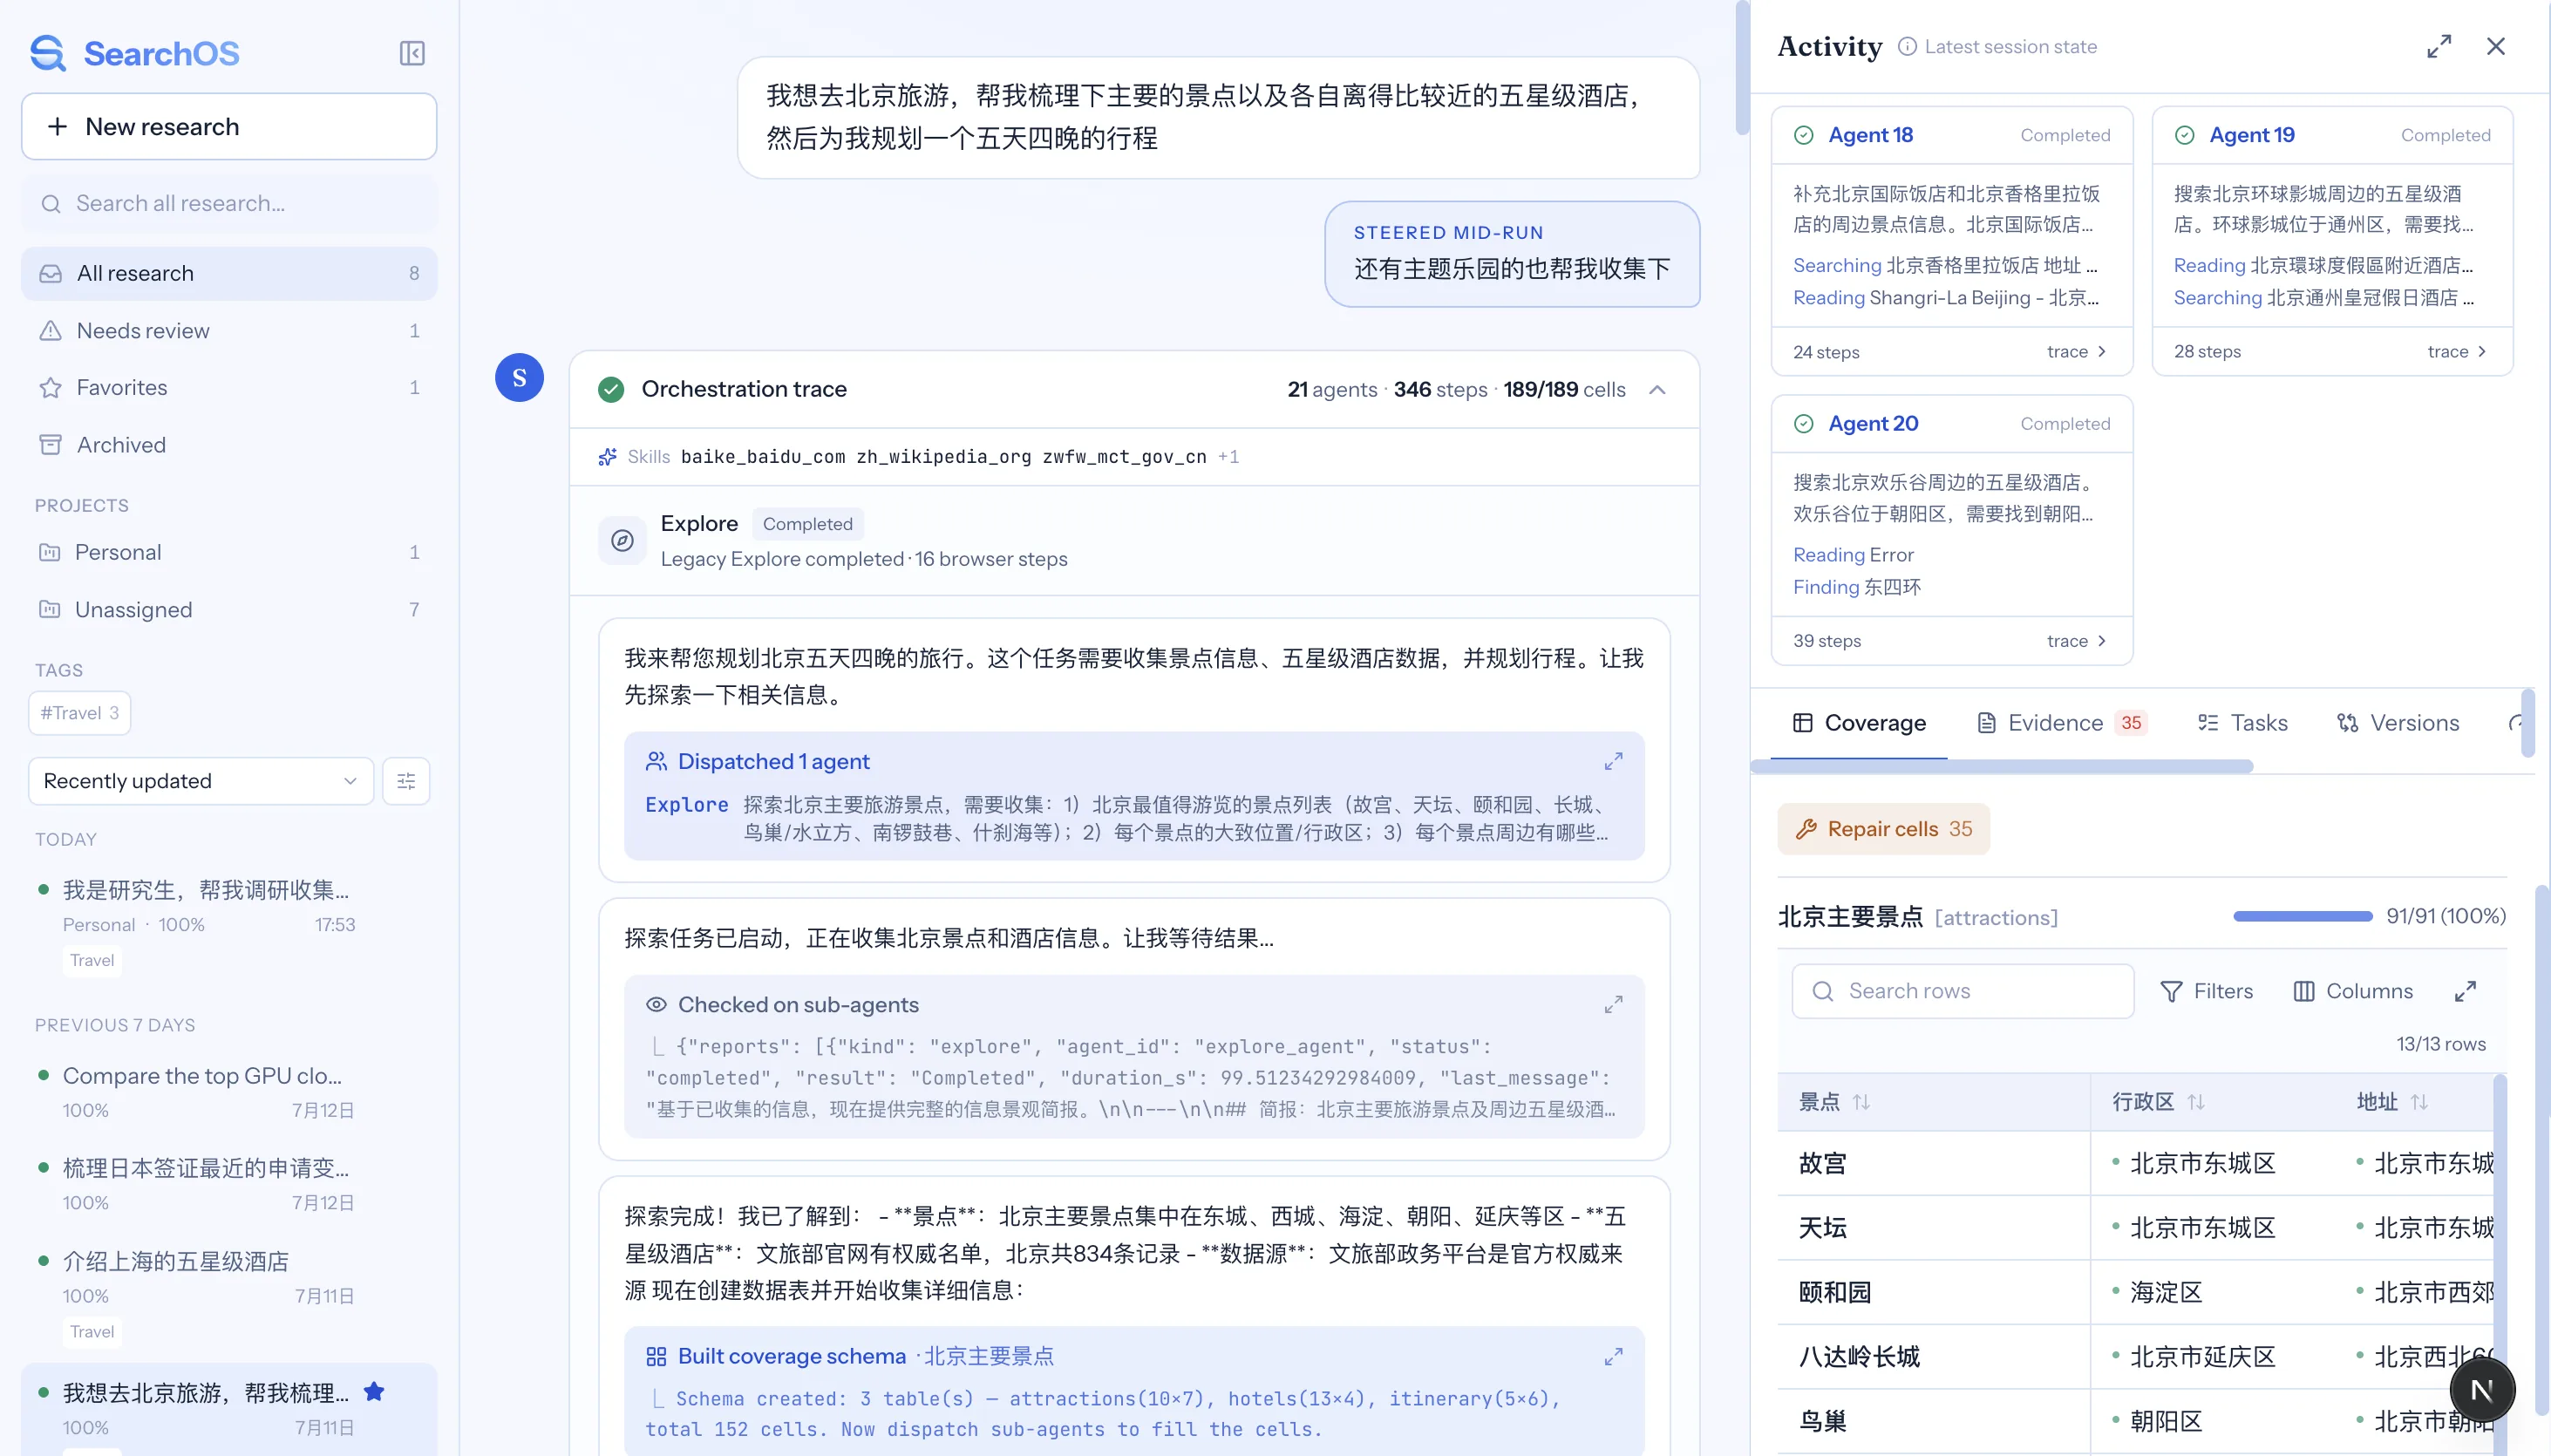
Task: Sort the 行政区 column
Action: (x=2196, y=1102)
